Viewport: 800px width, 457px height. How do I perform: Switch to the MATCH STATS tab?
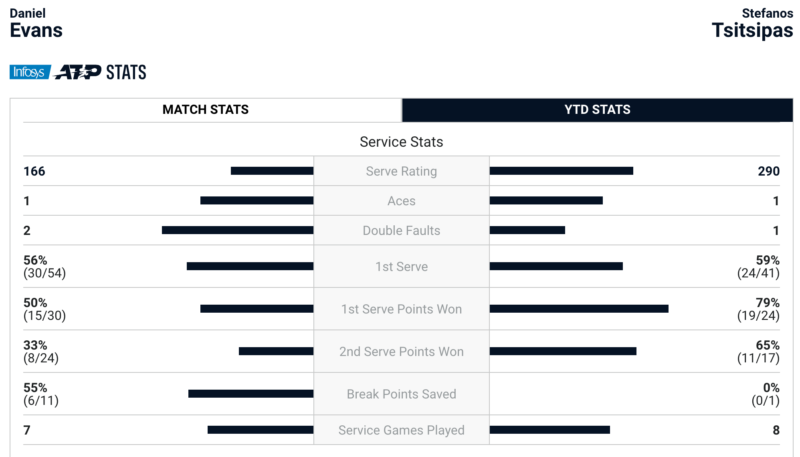206,110
